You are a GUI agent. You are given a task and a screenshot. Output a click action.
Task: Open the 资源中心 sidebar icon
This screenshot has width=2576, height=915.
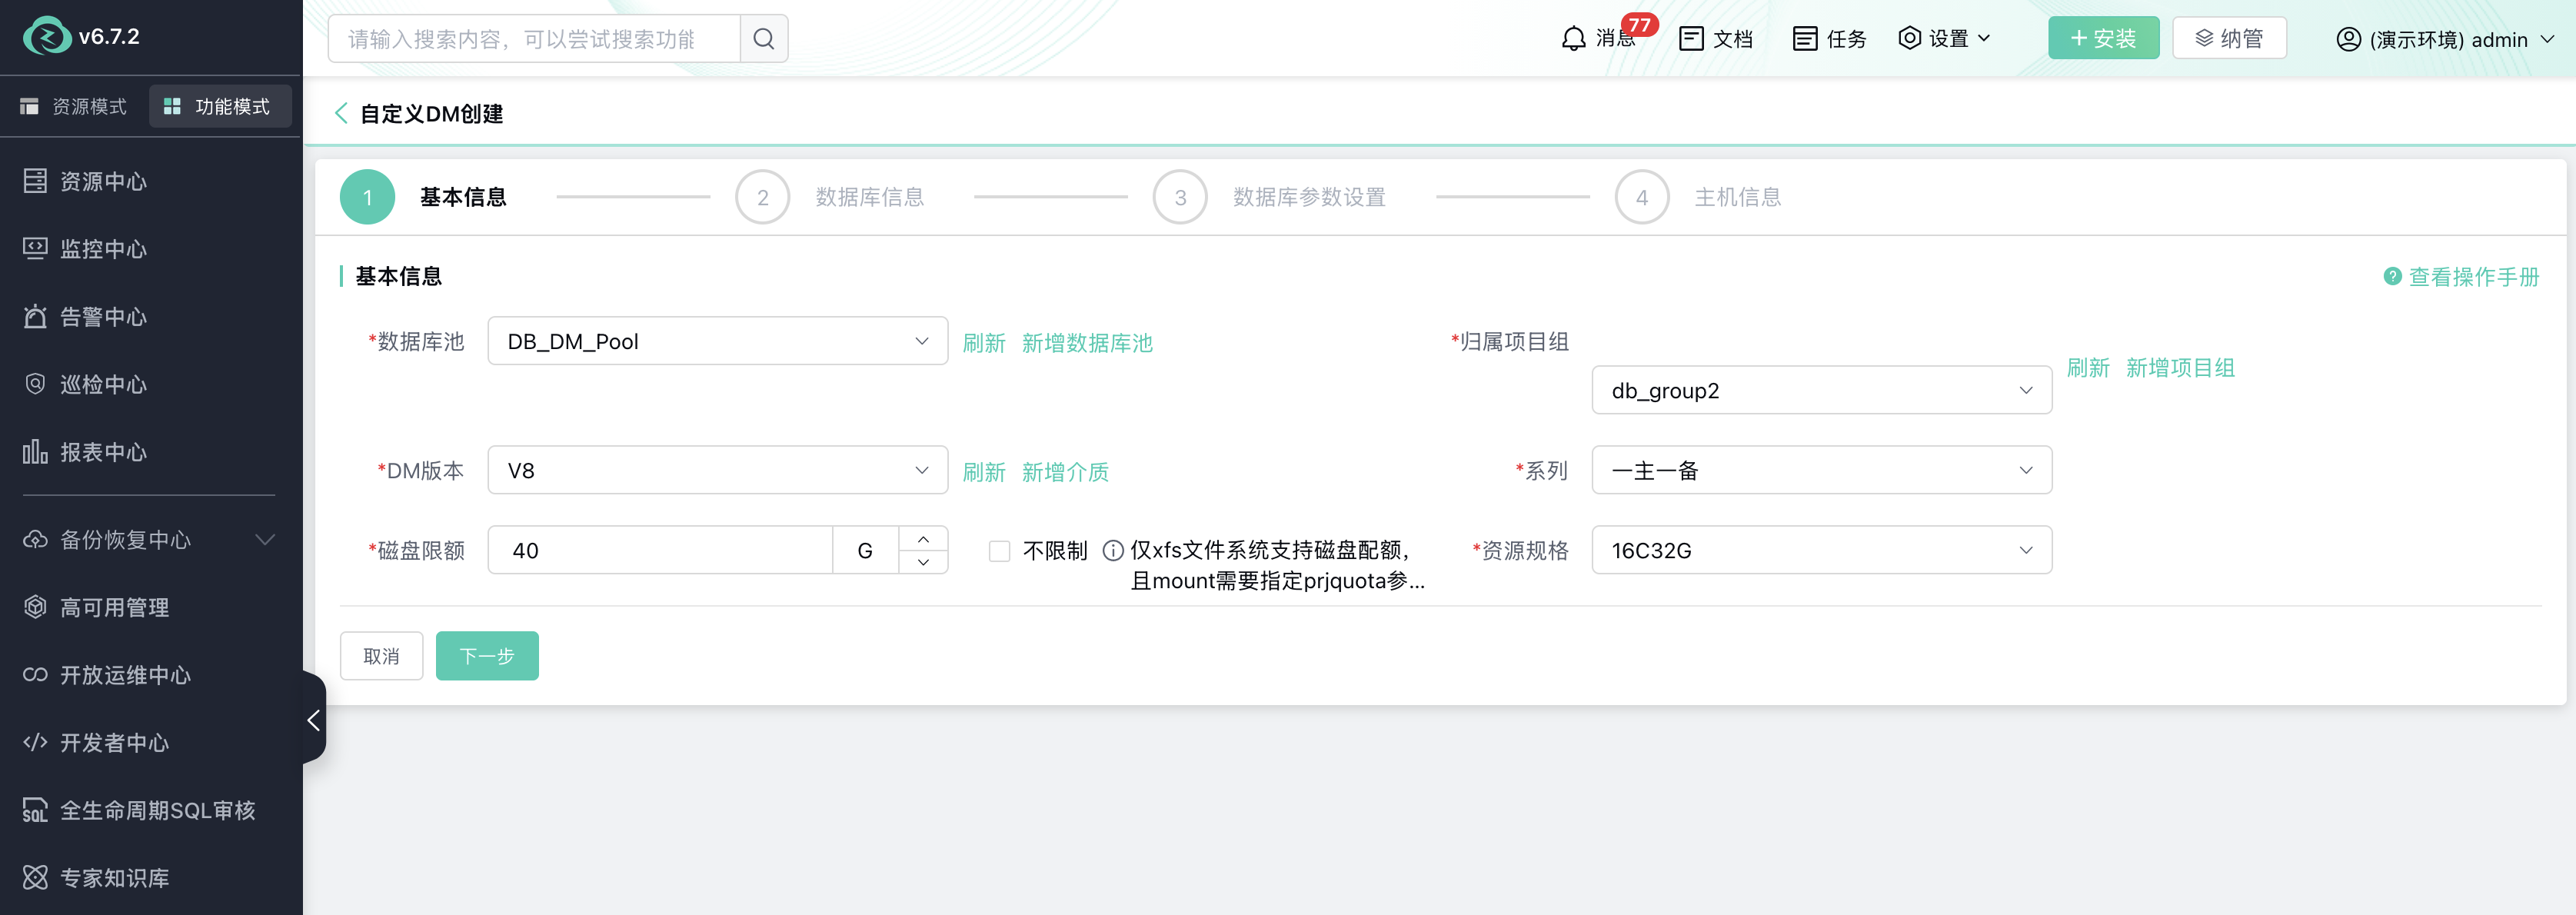click(35, 181)
